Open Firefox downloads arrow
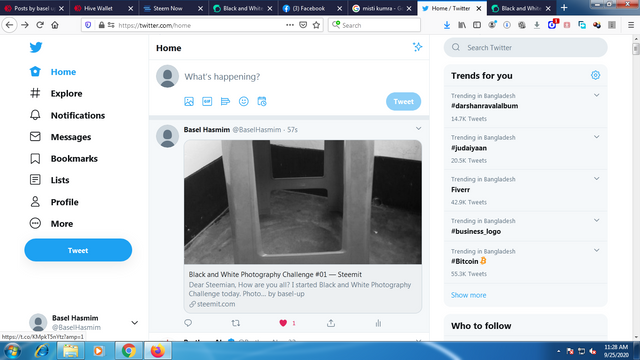The image size is (640, 360). (x=447, y=25)
